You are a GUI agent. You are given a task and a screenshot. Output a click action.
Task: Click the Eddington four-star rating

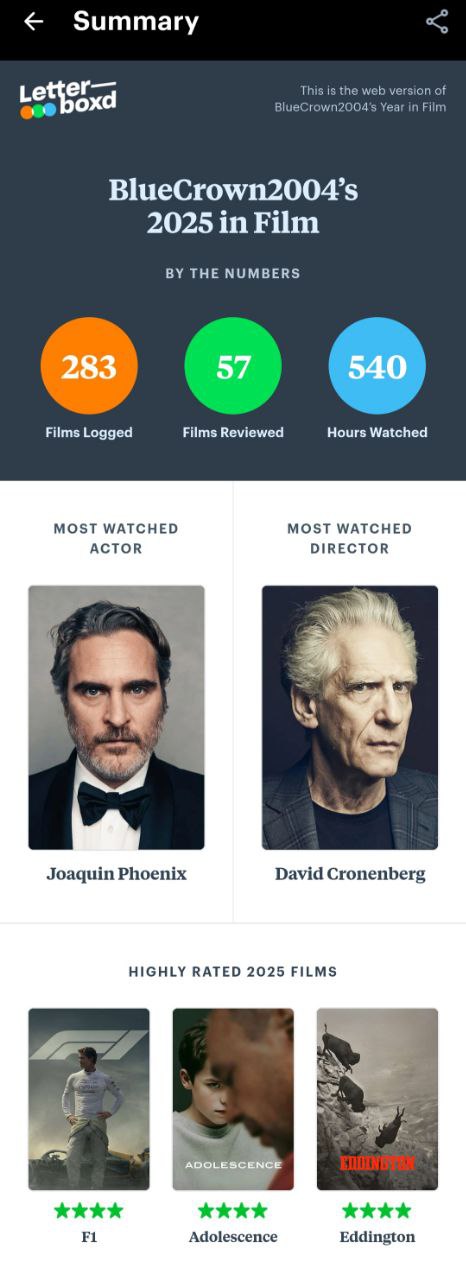tap(377, 1211)
